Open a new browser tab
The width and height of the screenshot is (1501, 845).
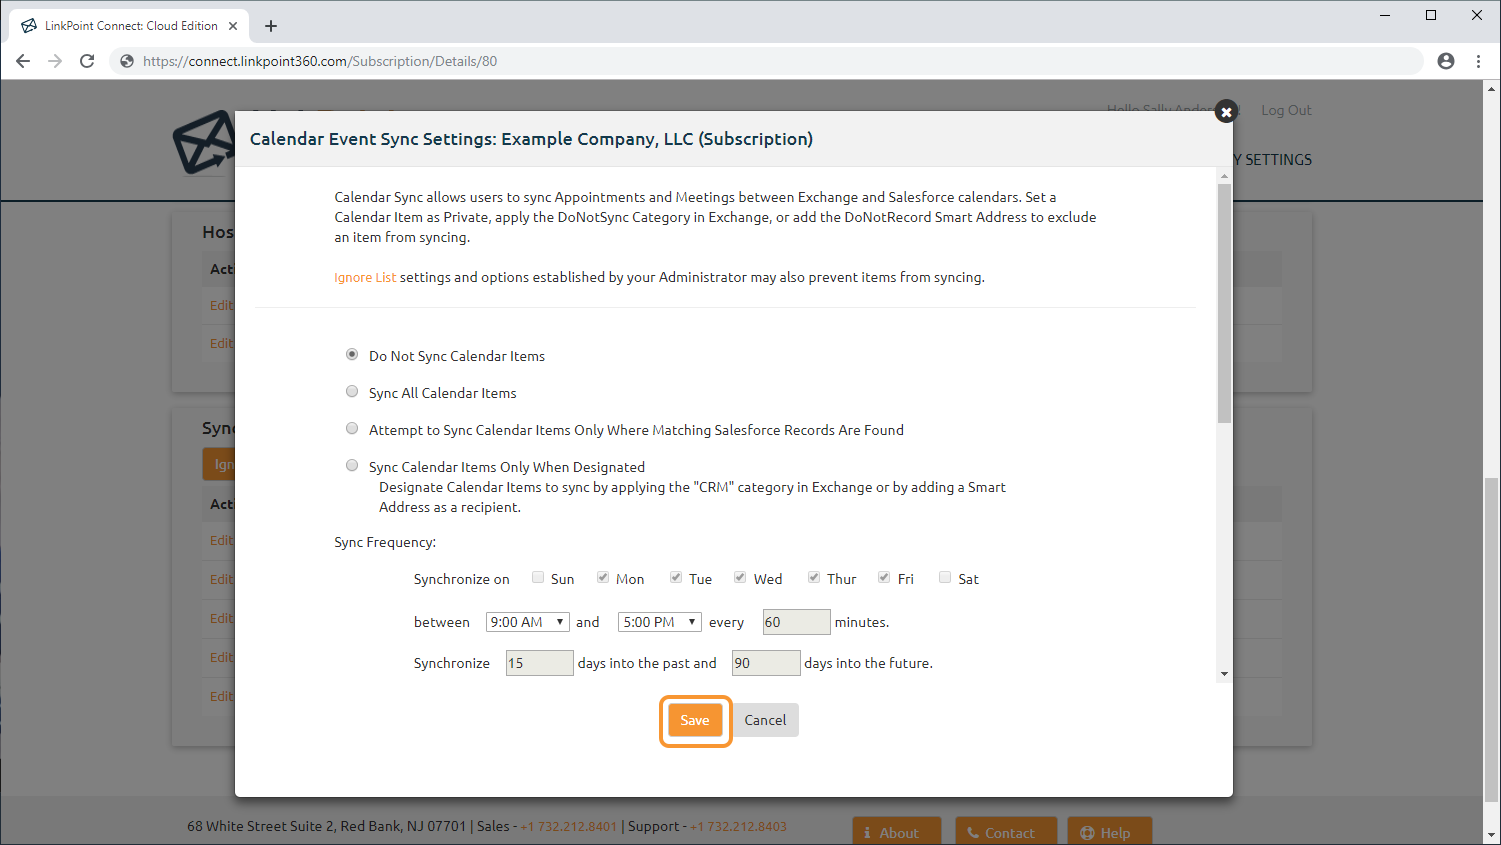tap(271, 26)
